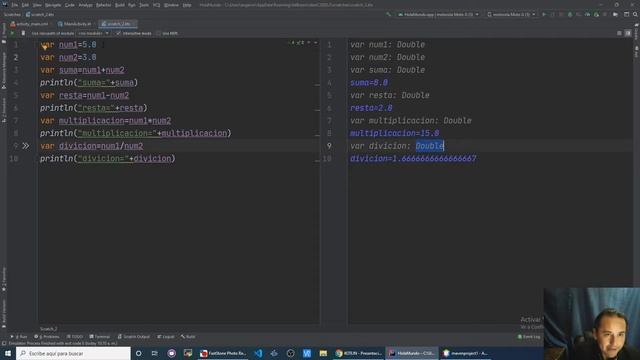This screenshot has height=360, width=640.
Task: Open the Navigate menu
Action: pos(53,5)
